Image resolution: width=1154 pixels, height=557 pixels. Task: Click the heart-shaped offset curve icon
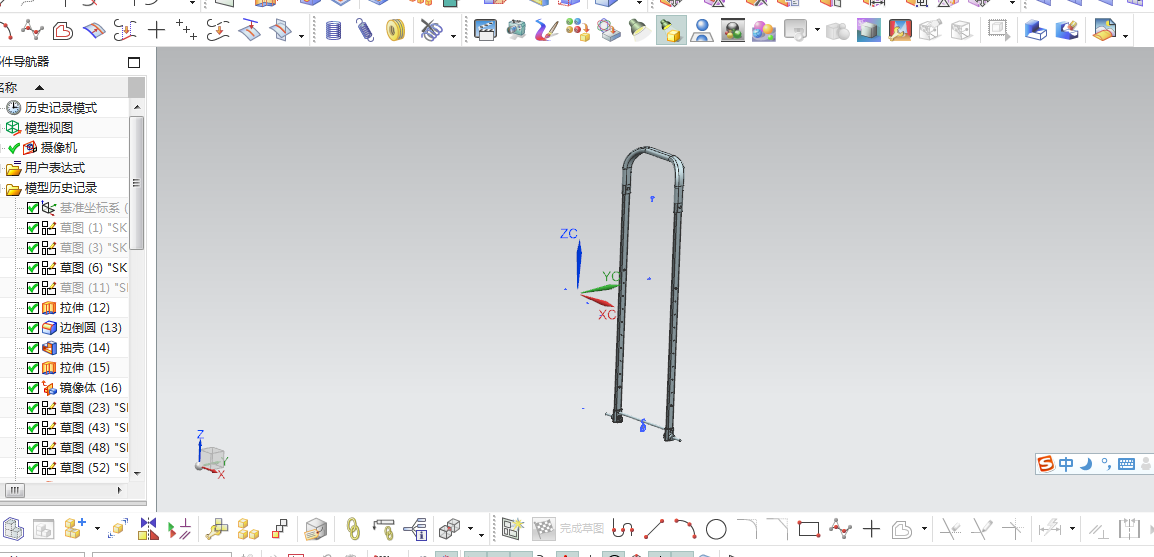63,30
